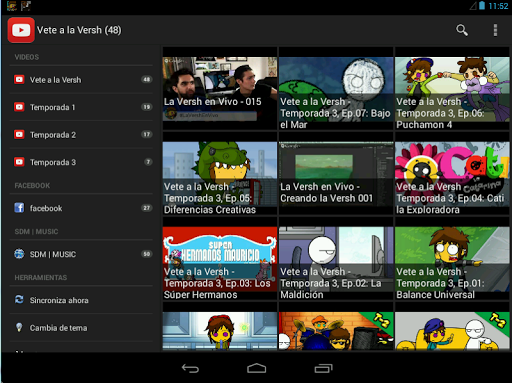Open Ep.03: Los Súper Hermanos thumbnail
Screen dimensions: 512x383
(x=220, y=258)
